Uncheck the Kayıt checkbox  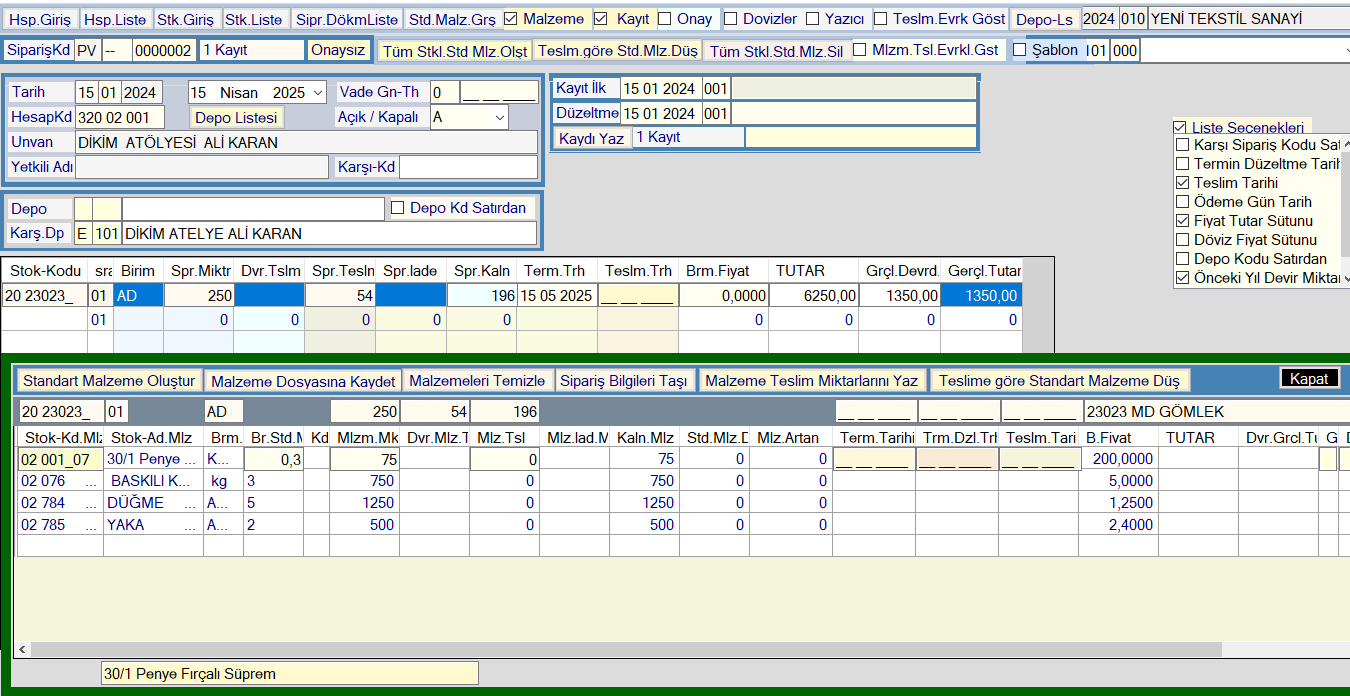coord(601,18)
